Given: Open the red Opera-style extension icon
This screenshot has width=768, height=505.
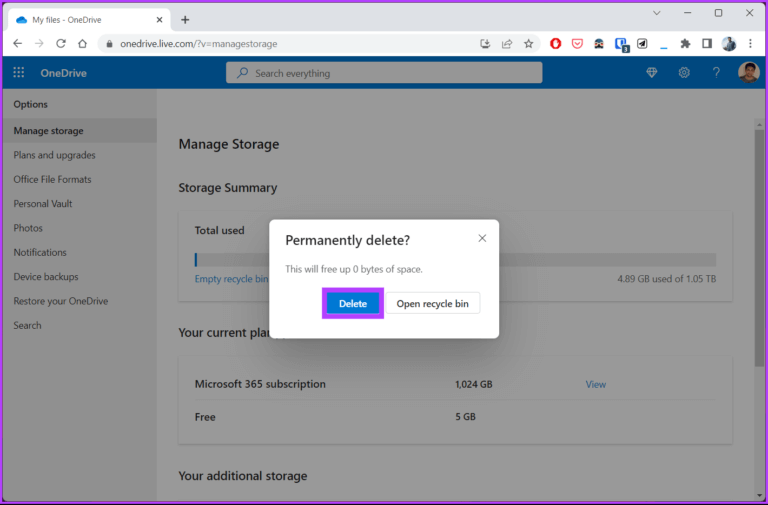Looking at the screenshot, I should pos(555,44).
